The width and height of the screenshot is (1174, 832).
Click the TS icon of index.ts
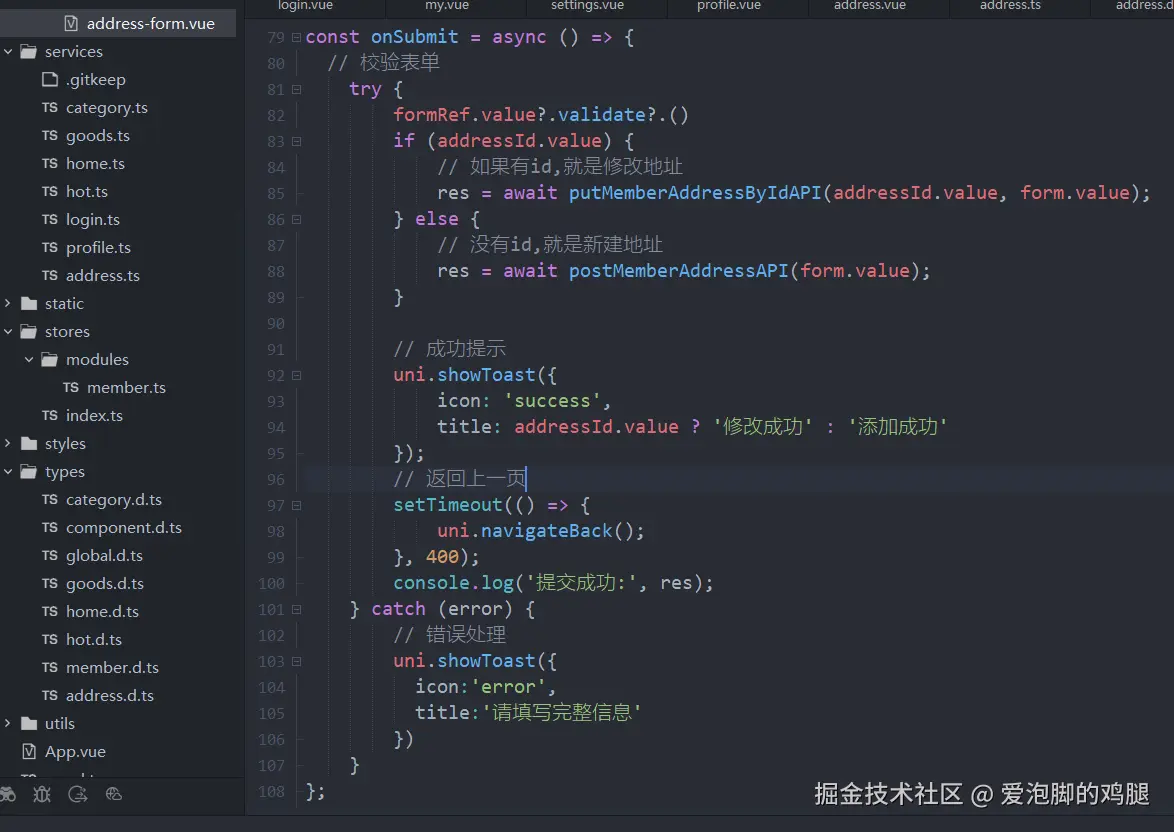(x=50, y=416)
